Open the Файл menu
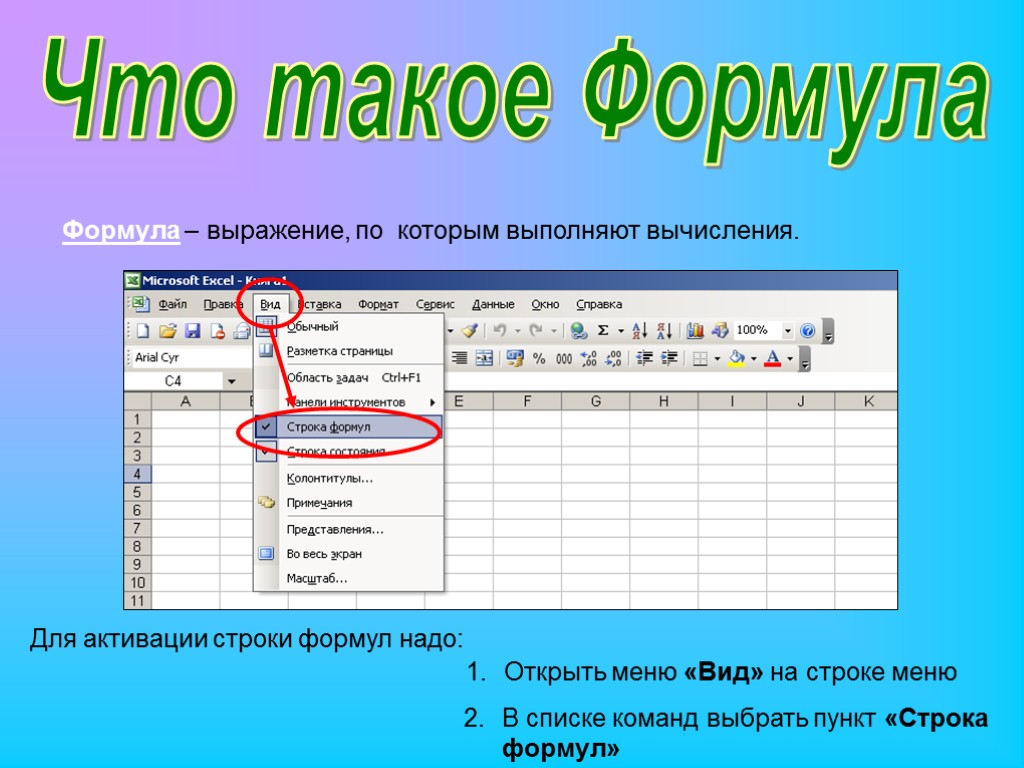Screen dimensions: 1024x768 [x=172, y=304]
